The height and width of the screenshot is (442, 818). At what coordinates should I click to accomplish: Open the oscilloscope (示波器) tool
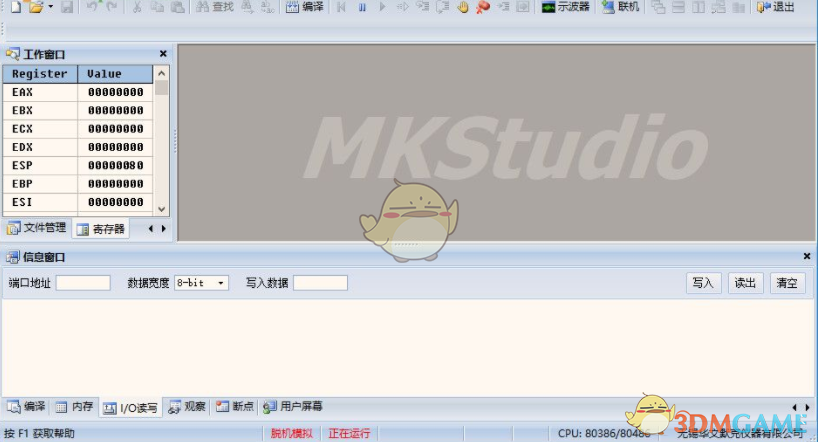pos(566,7)
